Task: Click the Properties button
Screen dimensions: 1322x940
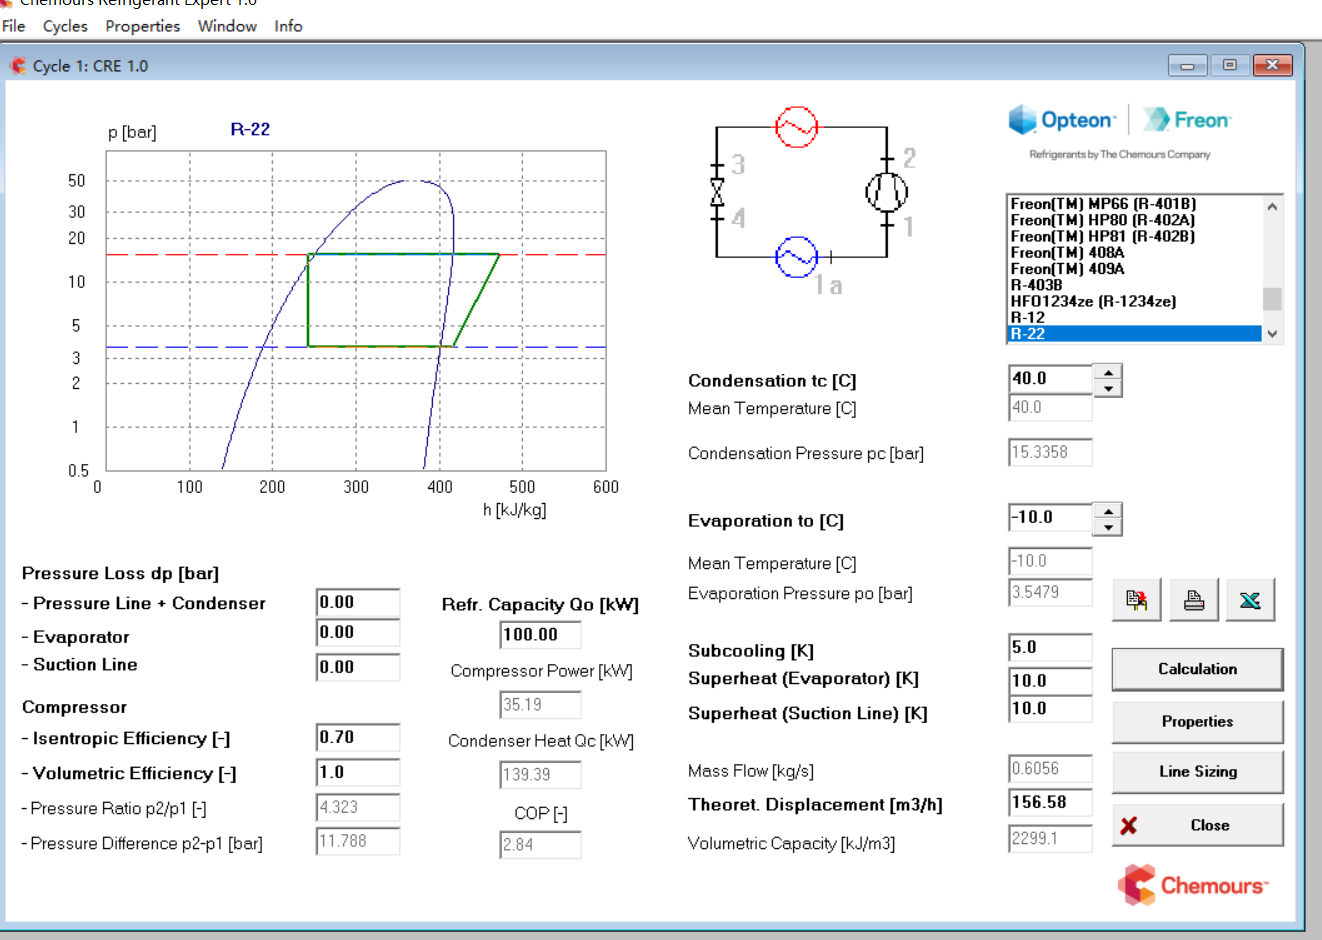Action: pos(1197,721)
